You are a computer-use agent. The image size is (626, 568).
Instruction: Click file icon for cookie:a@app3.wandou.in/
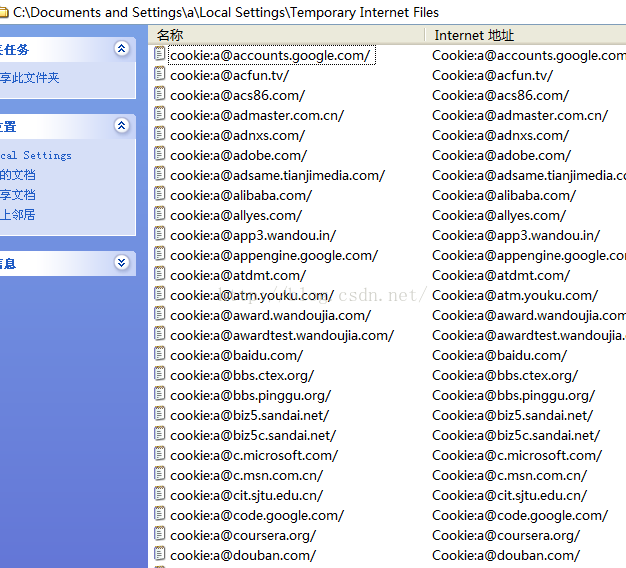point(160,234)
